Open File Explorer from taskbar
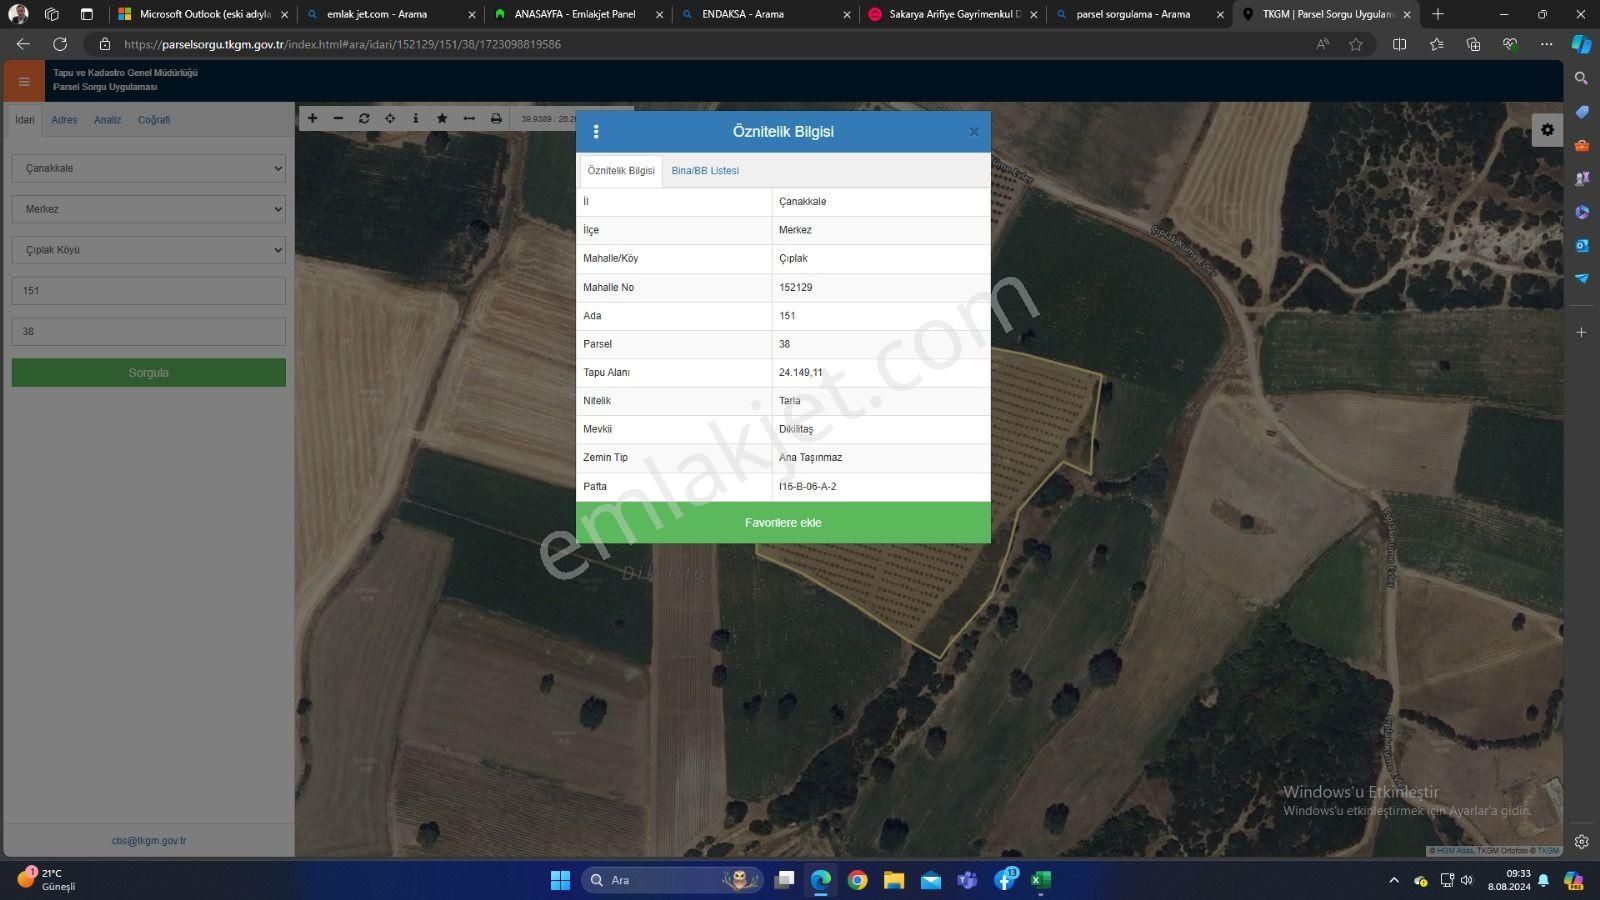This screenshot has width=1600, height=900. [894, 880]
